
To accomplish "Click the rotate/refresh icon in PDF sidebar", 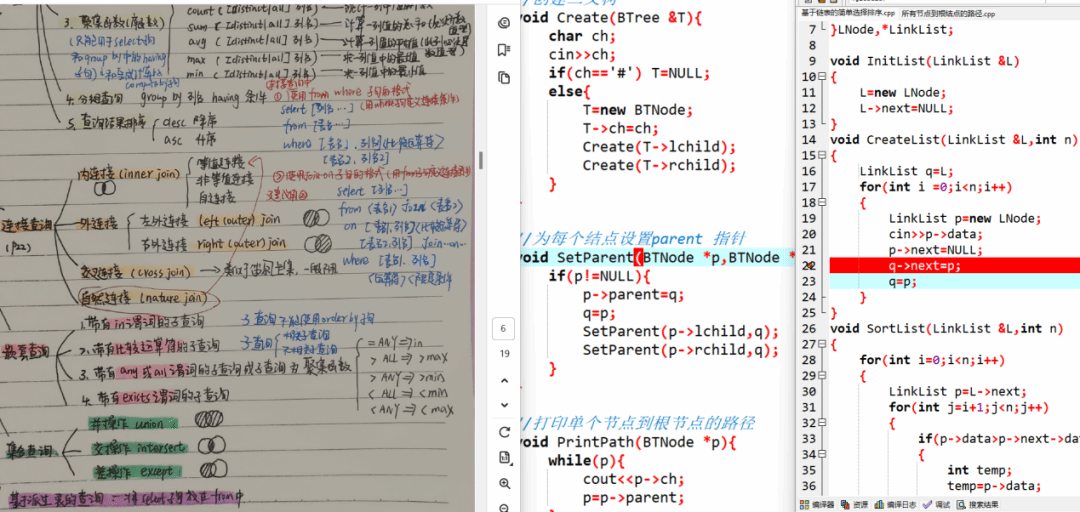I will 503,432.
